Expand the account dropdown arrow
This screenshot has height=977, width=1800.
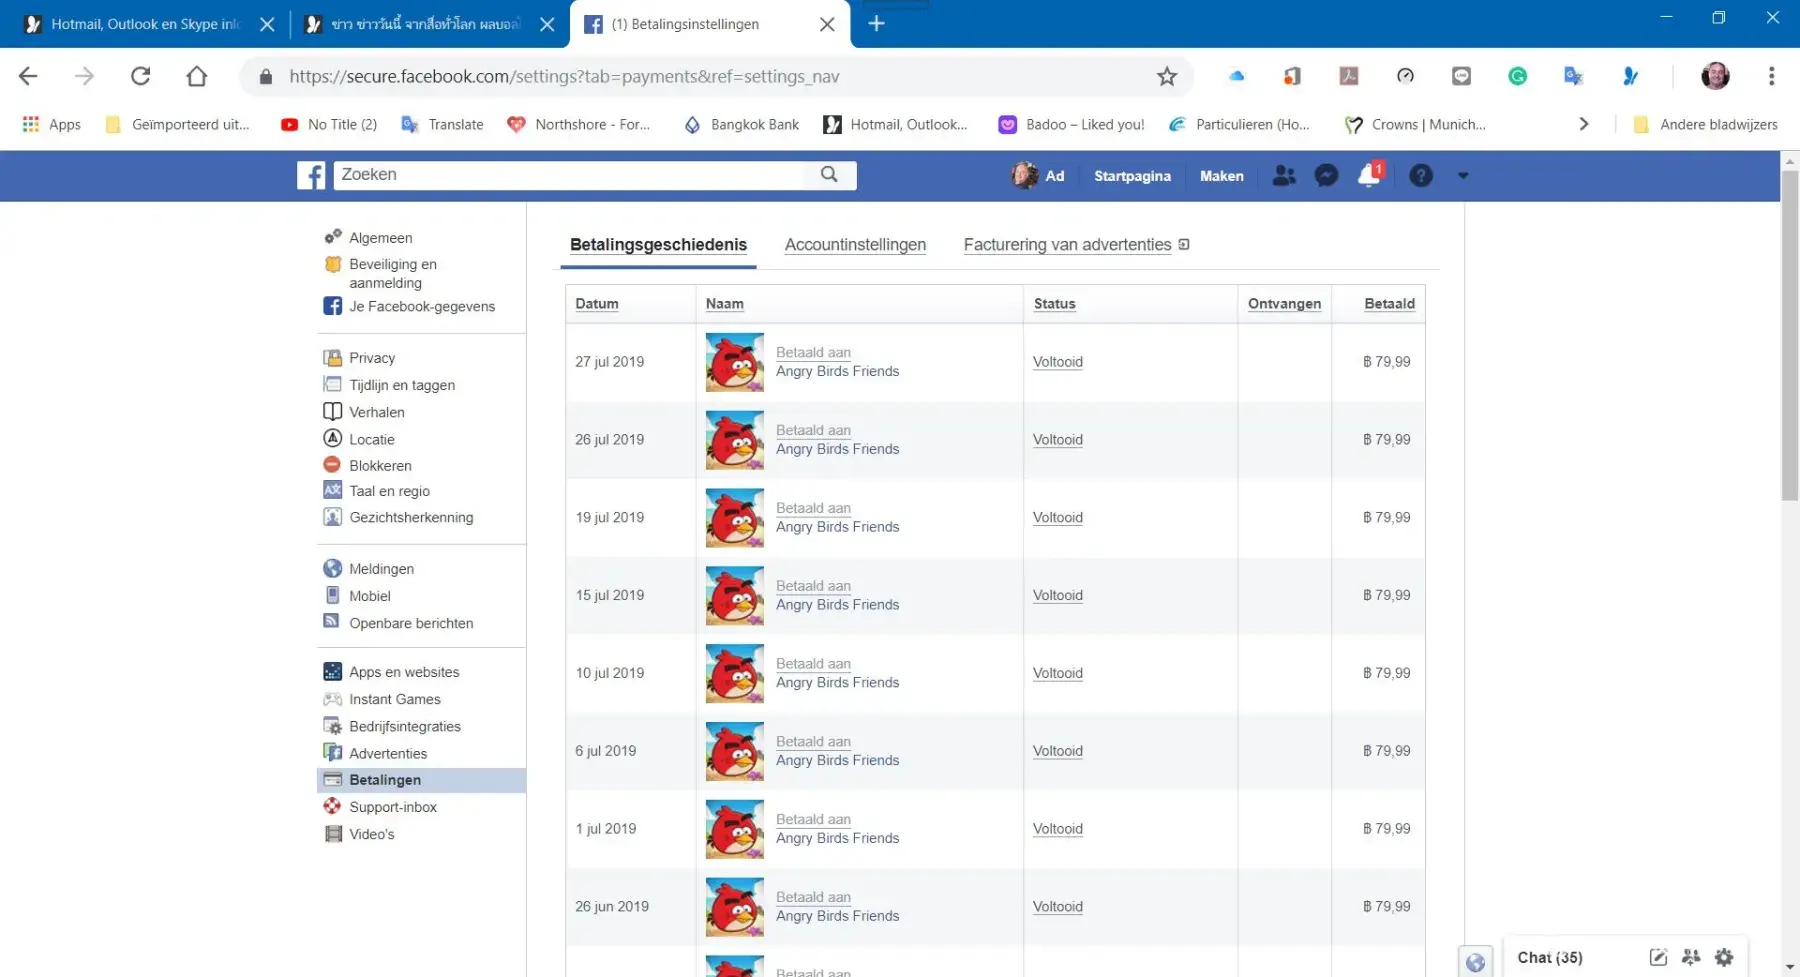(1463, 176)
